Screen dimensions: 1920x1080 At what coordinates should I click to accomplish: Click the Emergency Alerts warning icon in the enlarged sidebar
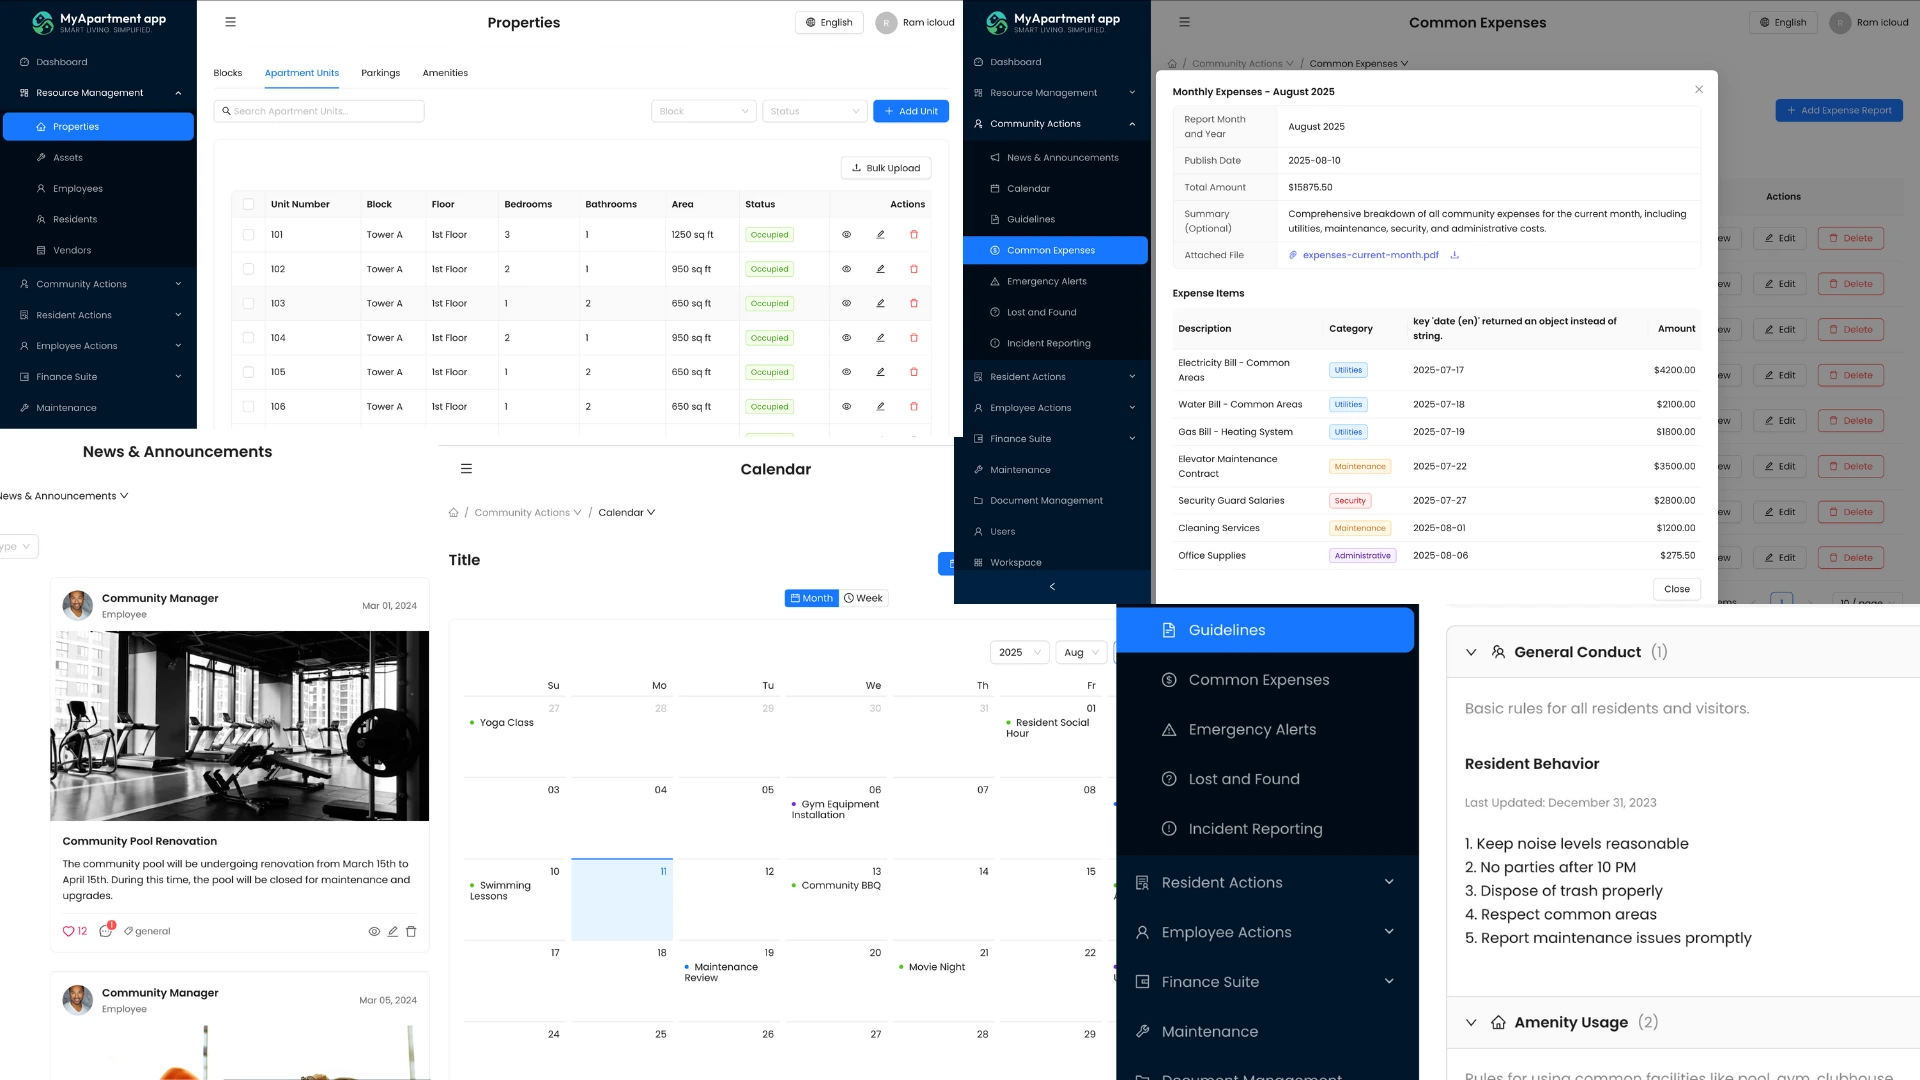coord(1169,730)
